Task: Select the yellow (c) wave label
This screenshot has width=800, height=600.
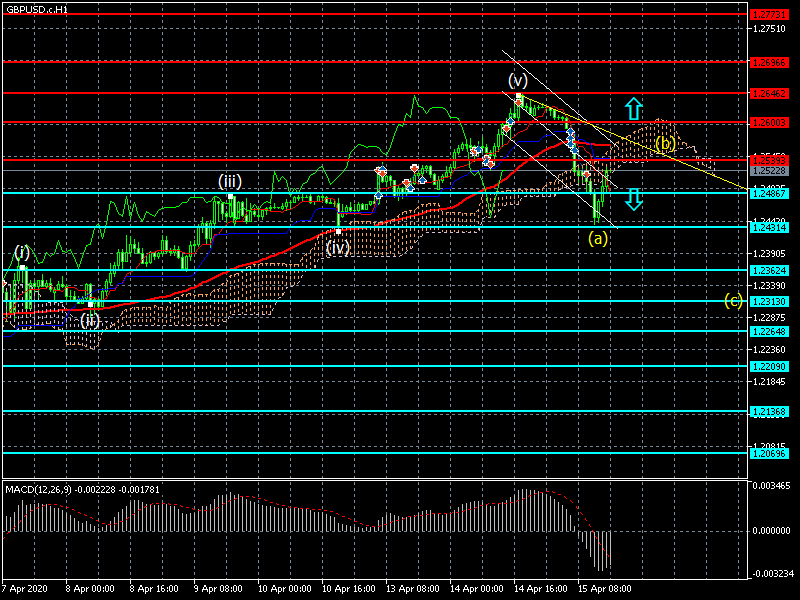Action: (733, 301)
